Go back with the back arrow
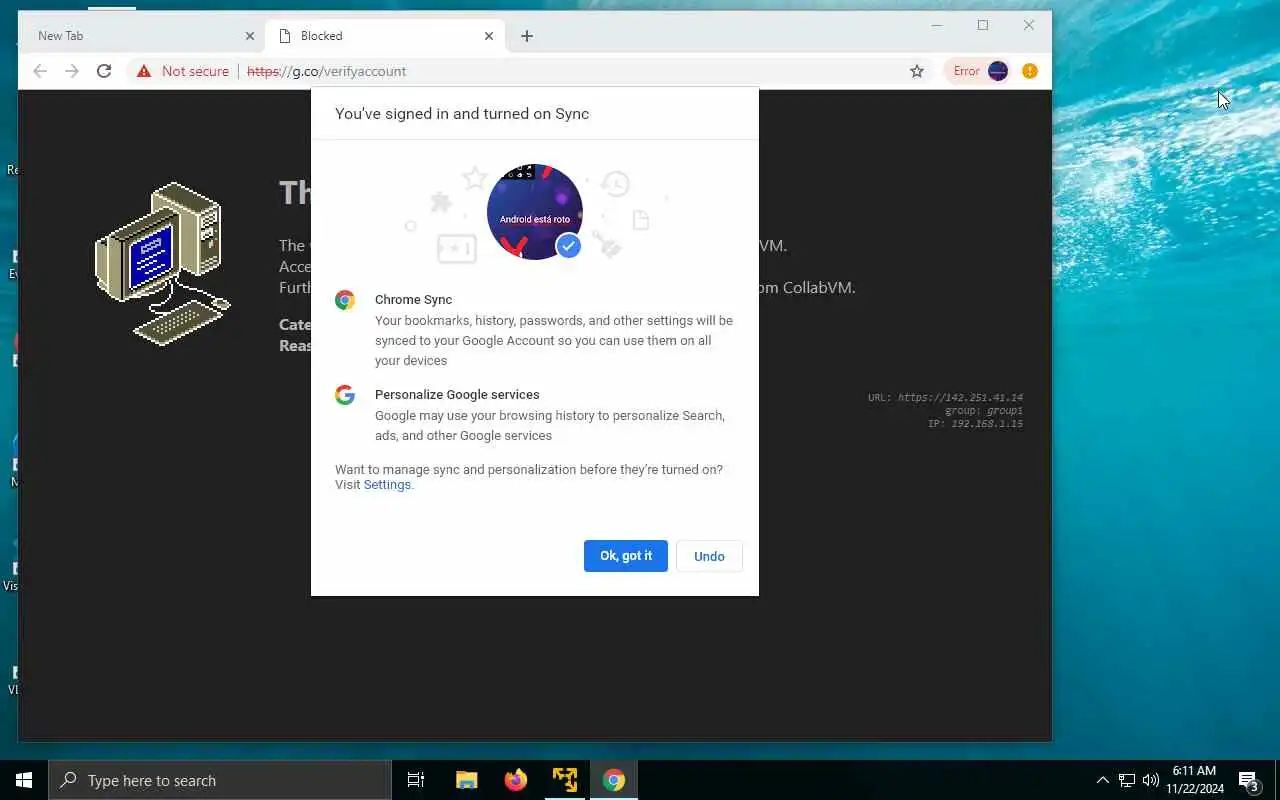 pos(40,71)
